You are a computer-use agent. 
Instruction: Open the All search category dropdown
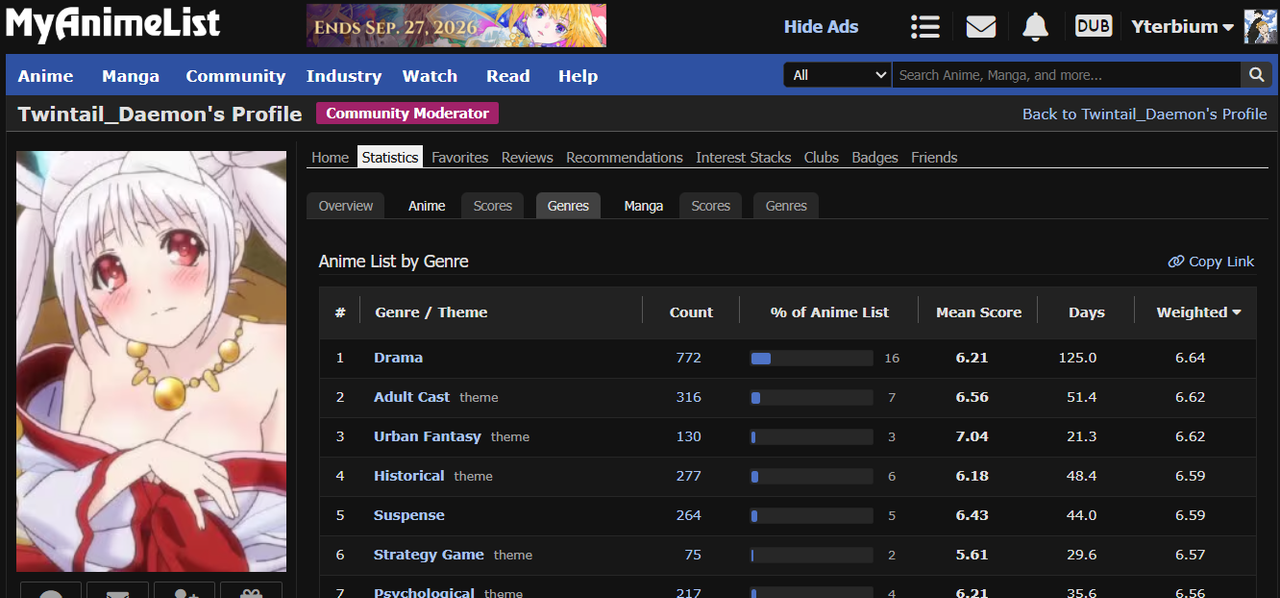click(x=838, y=75)
